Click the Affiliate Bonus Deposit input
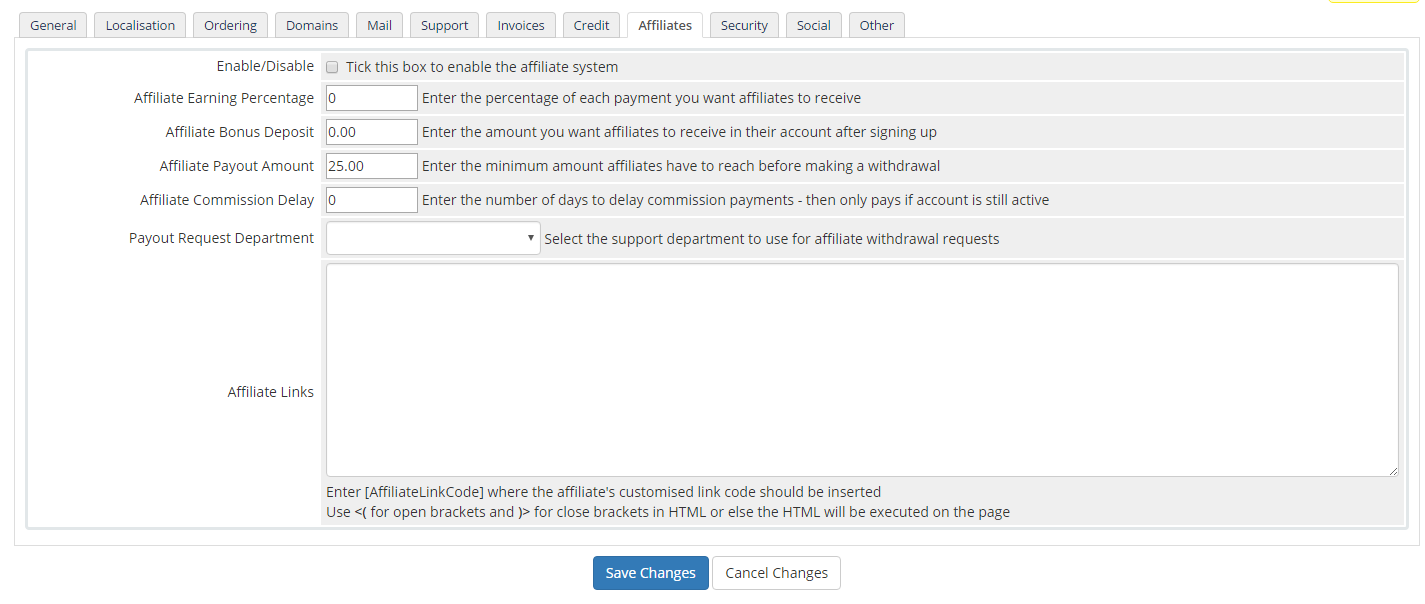This screenshot has width=1425, height=604. point(371,132)
